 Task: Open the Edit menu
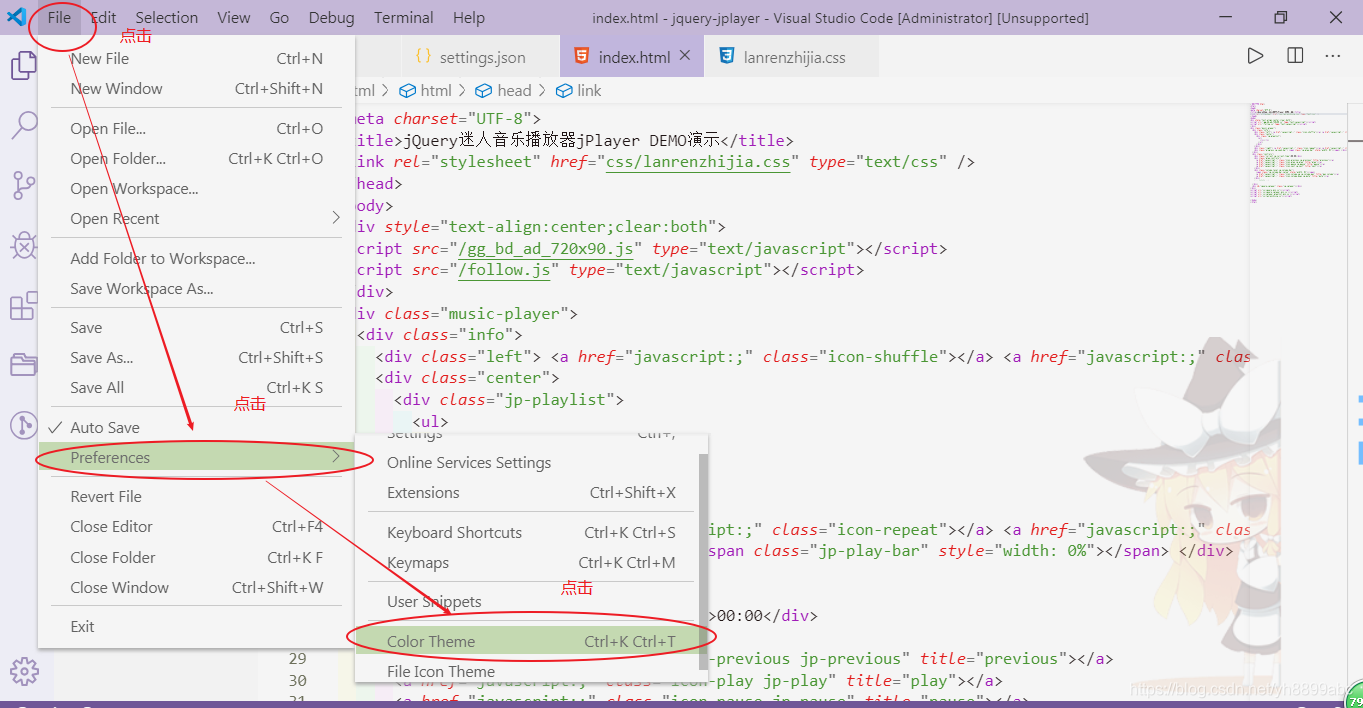click(x=103, y=17)
